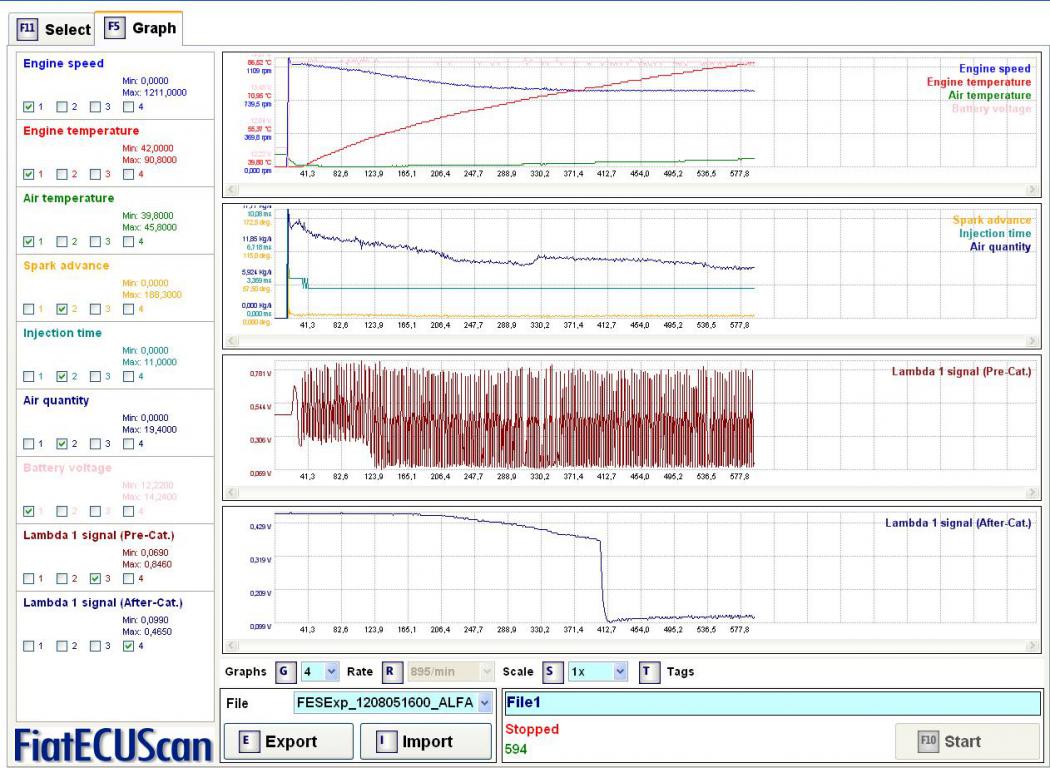The image size is (1050, 768).
Task: Switch to the Graph tab
Action: click(x=140, y=28)
